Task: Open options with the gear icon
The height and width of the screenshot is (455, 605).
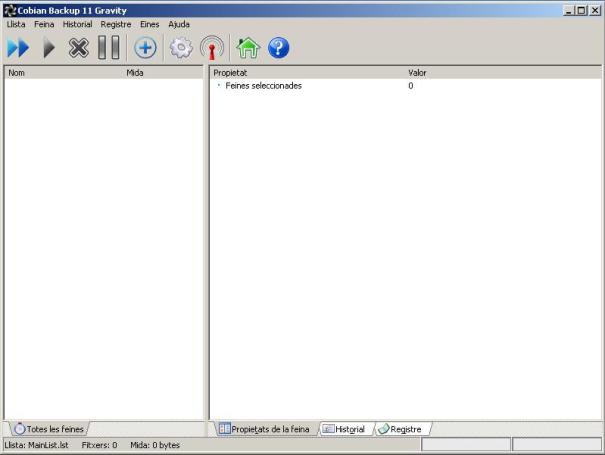Action: 181,48
